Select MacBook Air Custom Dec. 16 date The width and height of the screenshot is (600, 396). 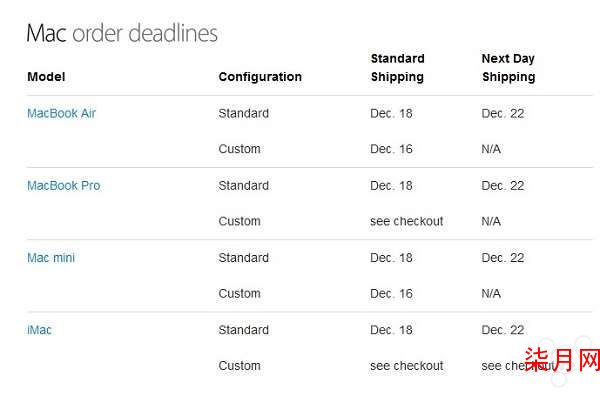coord(391,149)
